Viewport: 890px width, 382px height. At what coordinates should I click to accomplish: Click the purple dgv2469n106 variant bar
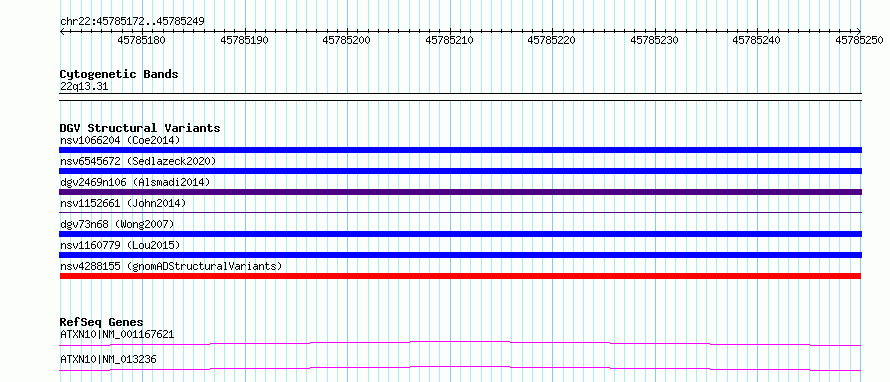(x=460, y=192)
